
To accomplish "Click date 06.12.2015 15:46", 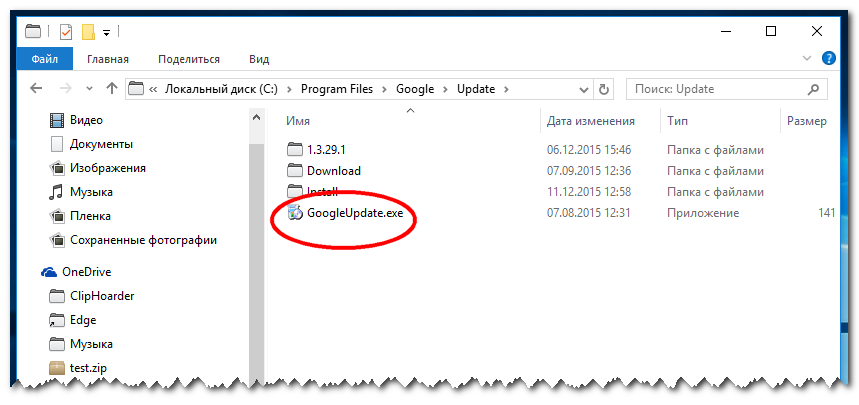I will 589,150.
